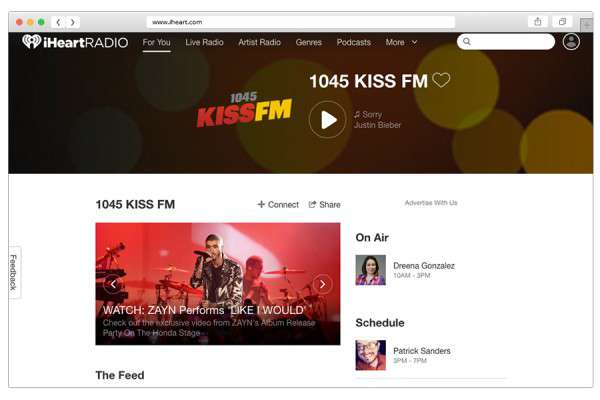Click the browser address bar
This screenshot has height=400, width=600.
pos(301,22)
